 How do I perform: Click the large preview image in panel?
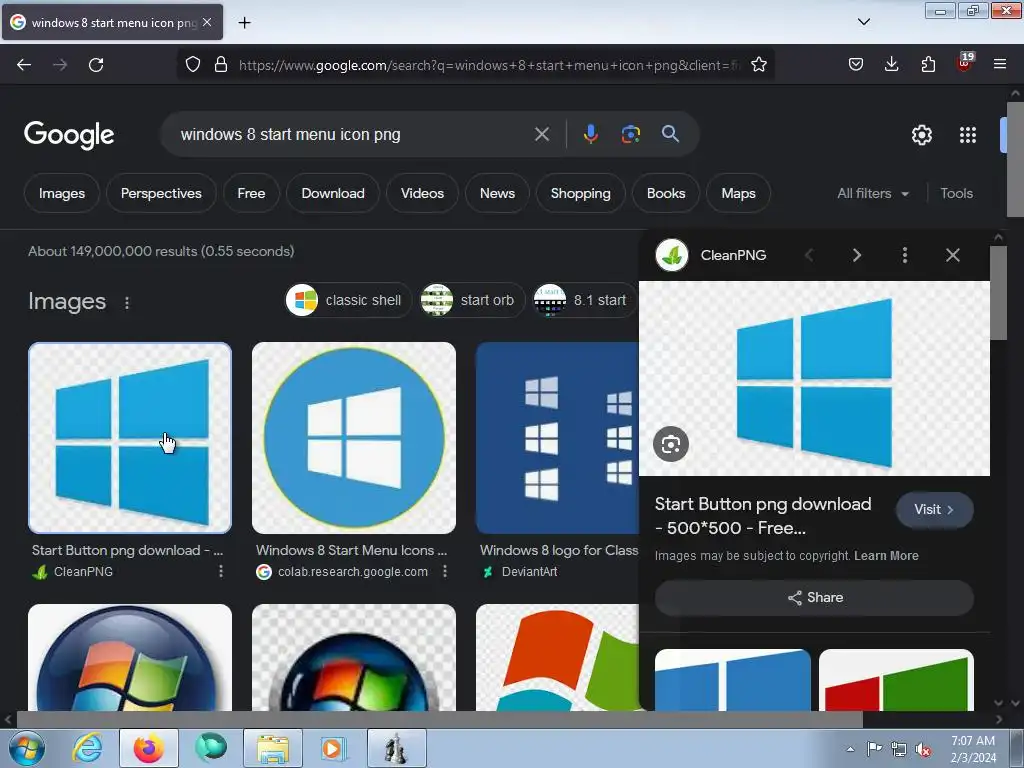point(814,378)
